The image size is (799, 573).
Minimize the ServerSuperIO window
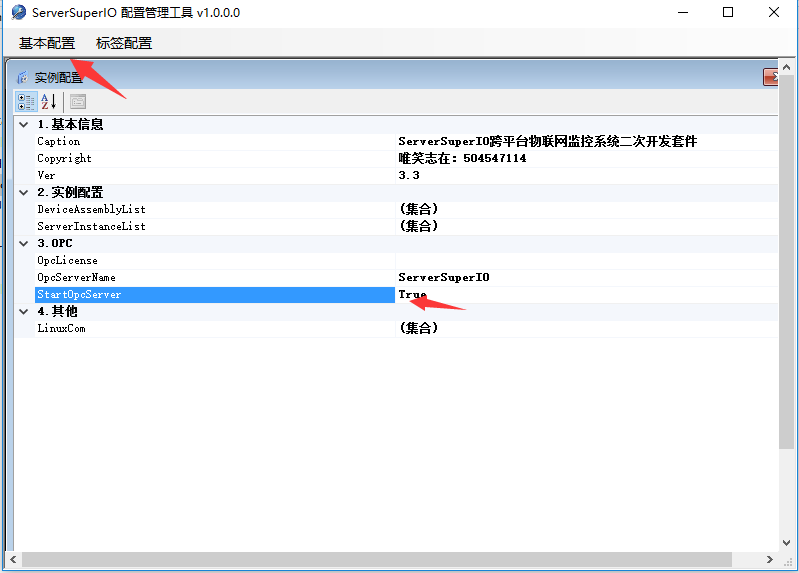coord(683,12)
